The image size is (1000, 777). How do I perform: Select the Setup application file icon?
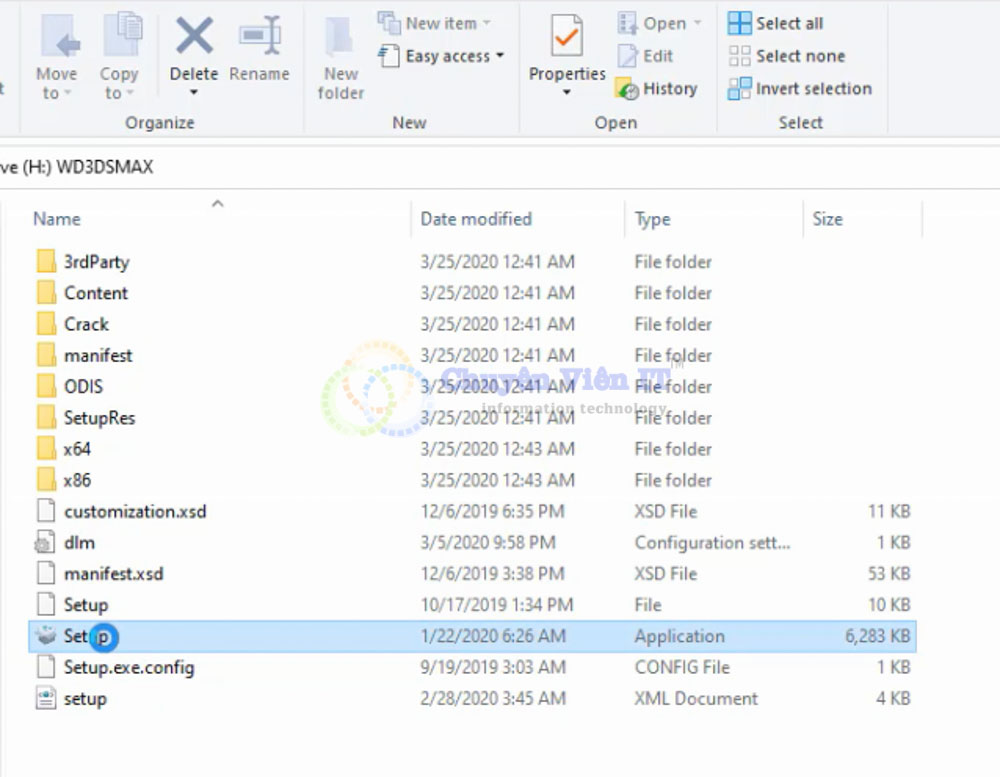(x=46, y=636)
